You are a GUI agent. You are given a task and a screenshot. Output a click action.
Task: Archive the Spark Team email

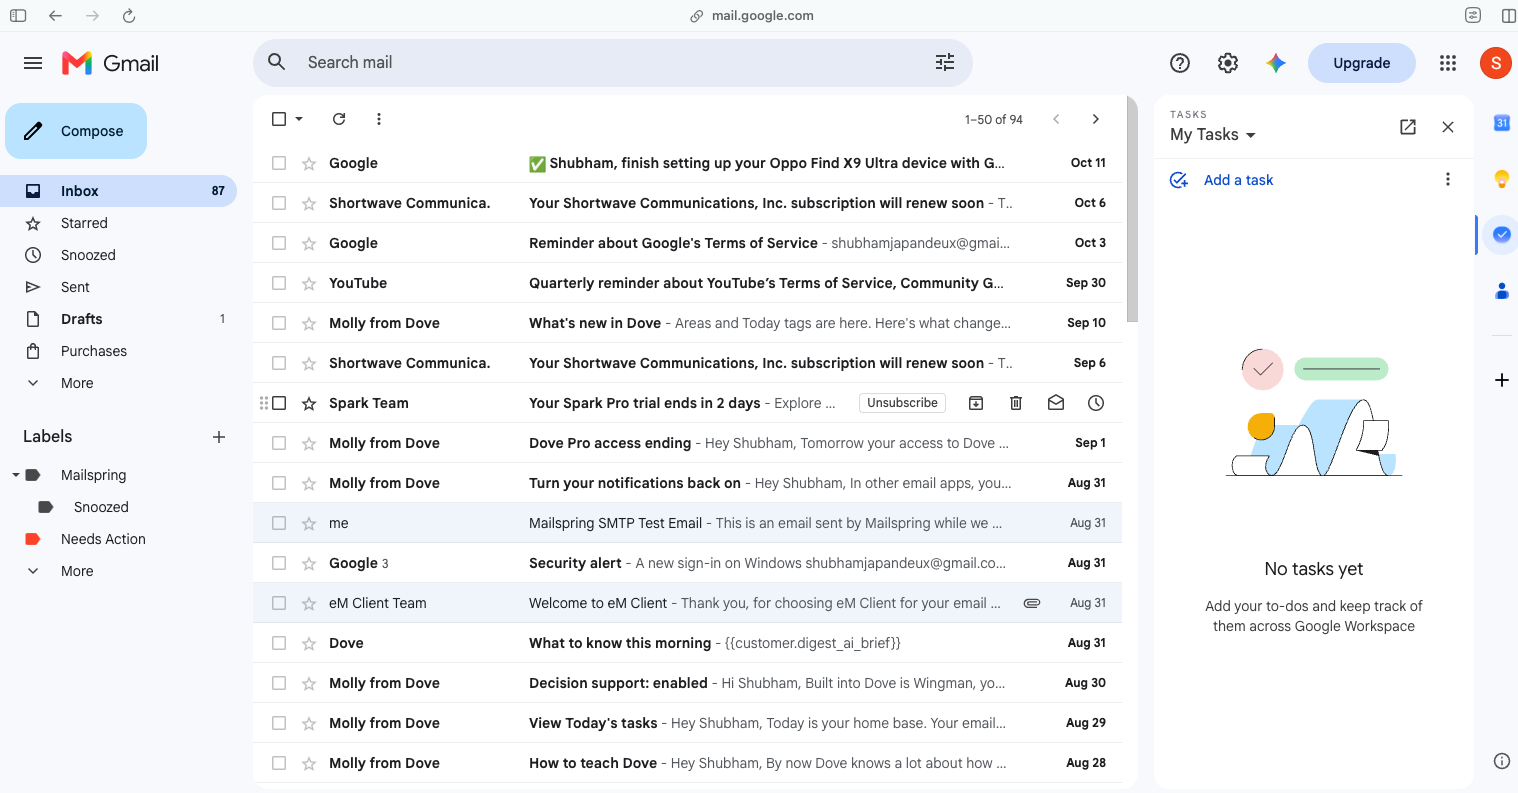[x=976, y=403]
